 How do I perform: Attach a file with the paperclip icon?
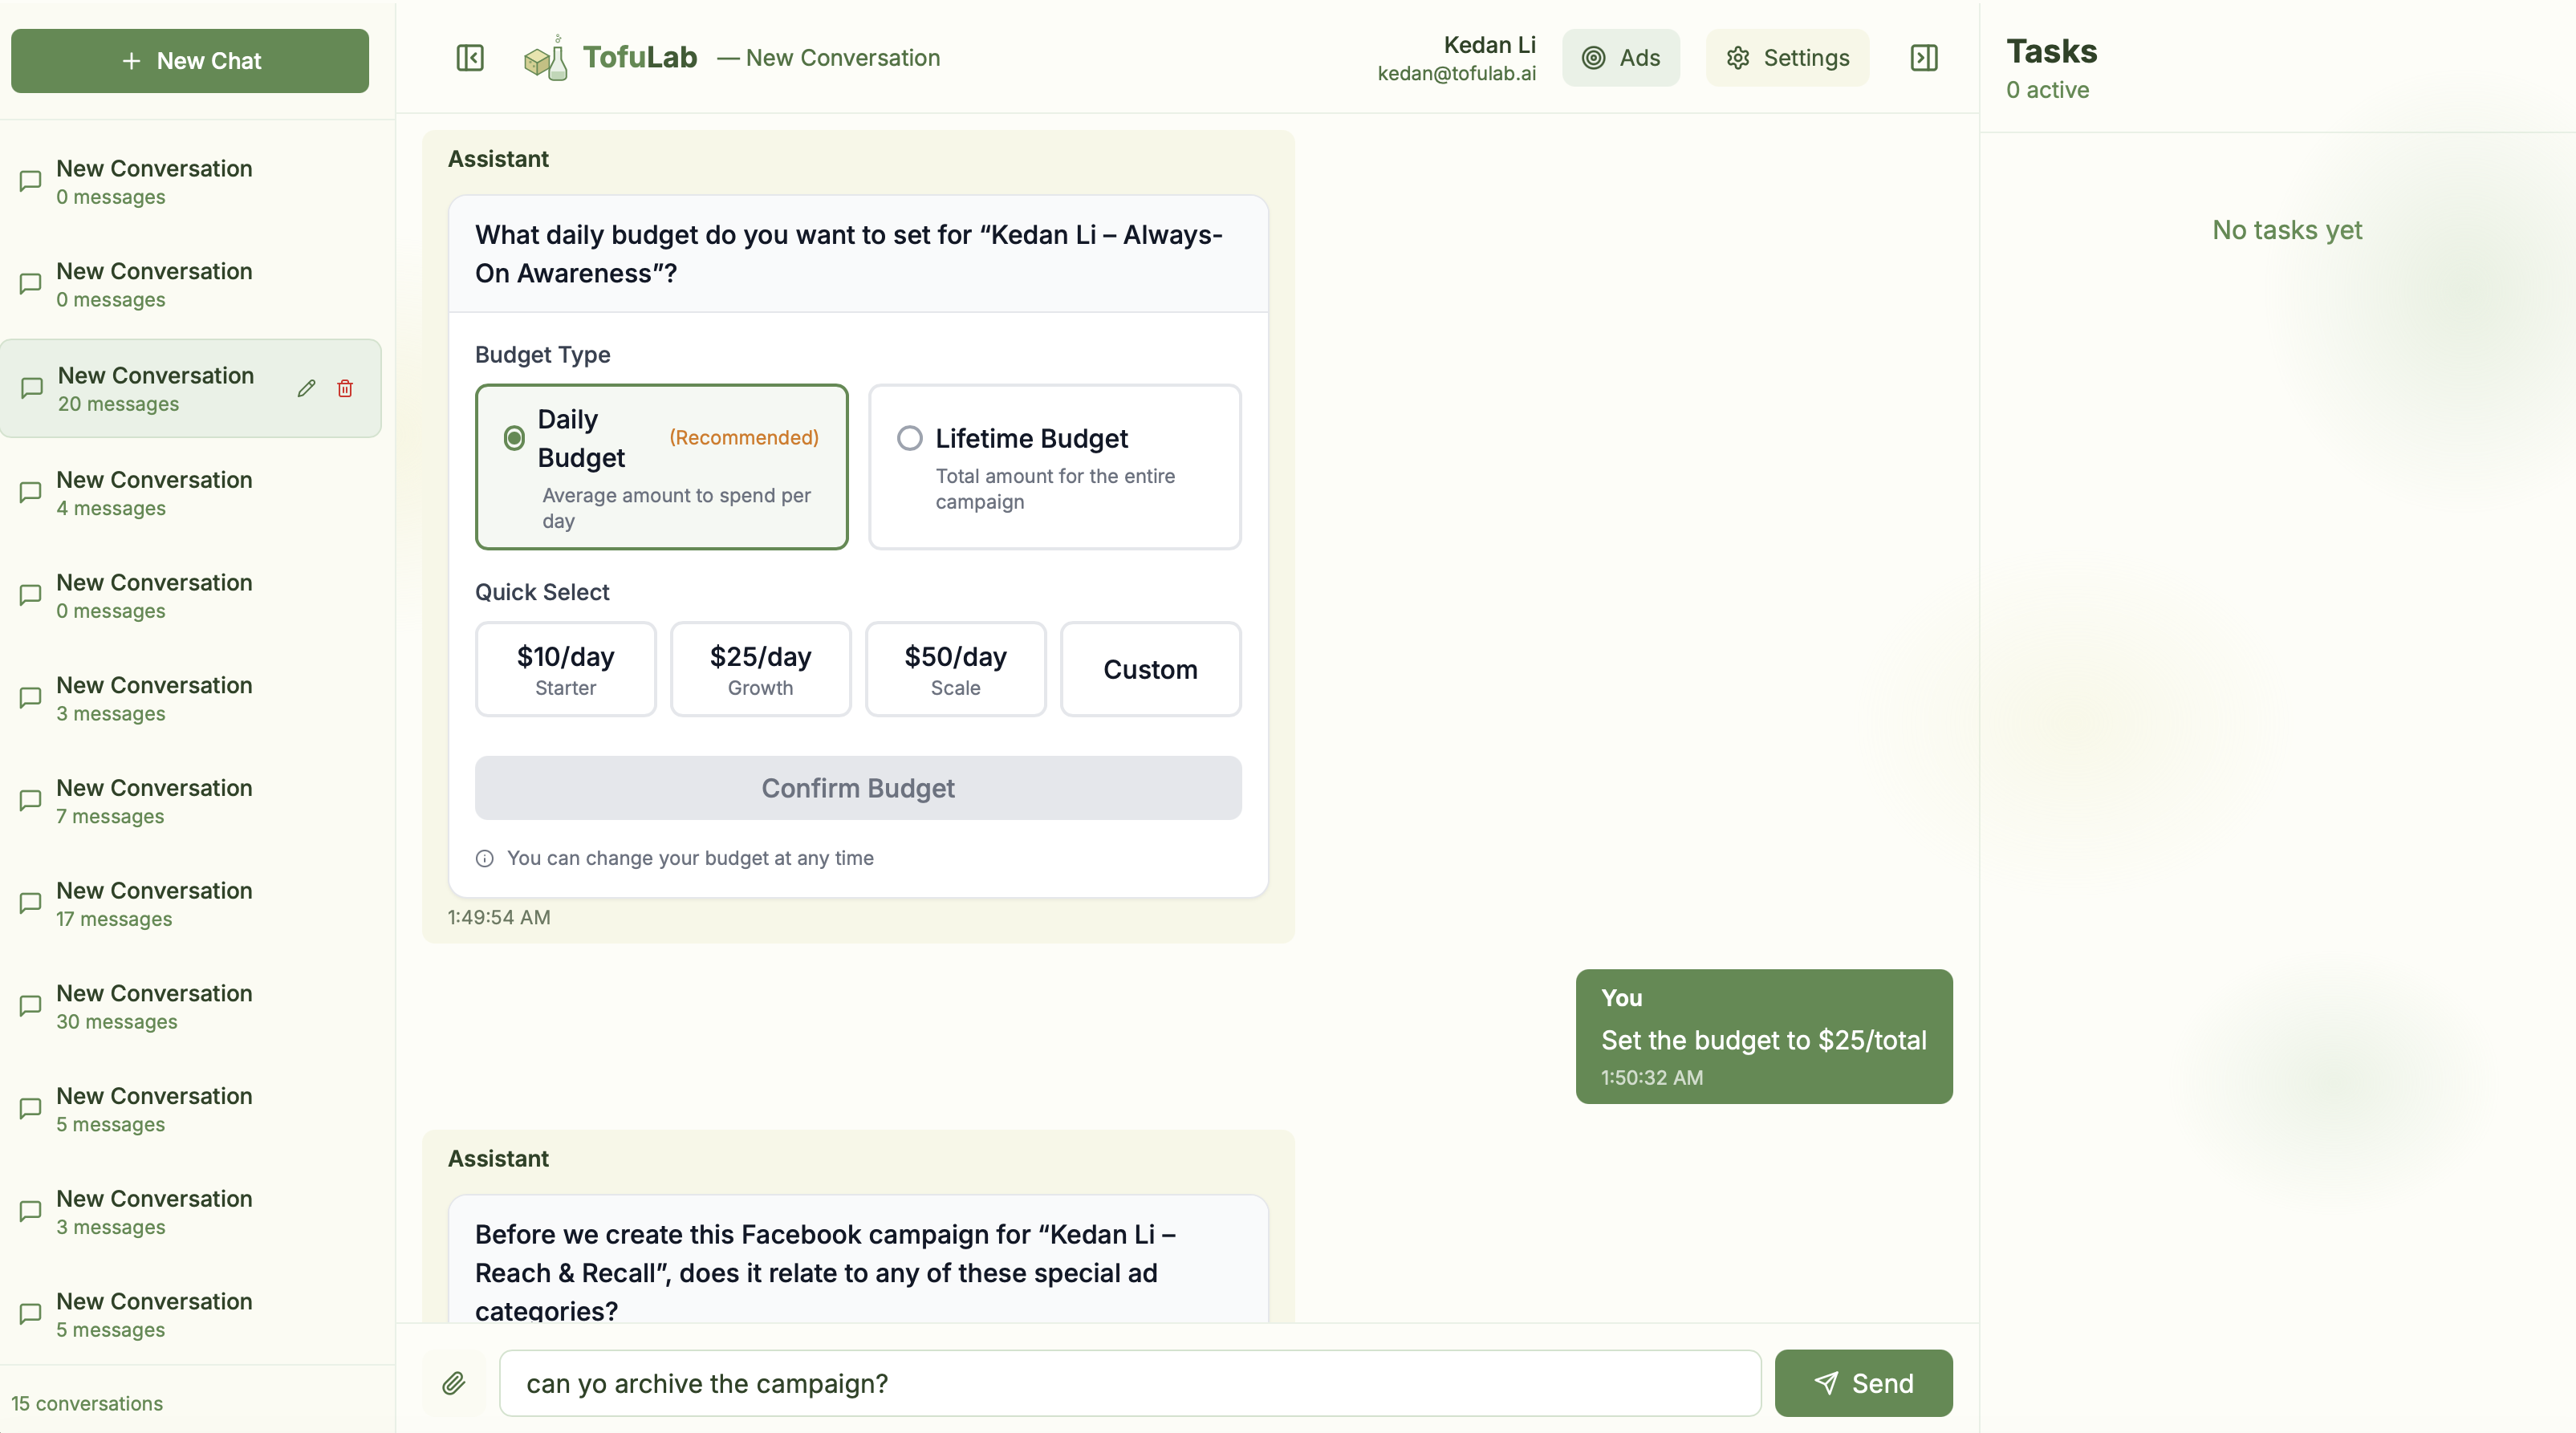click(454, 1383)
